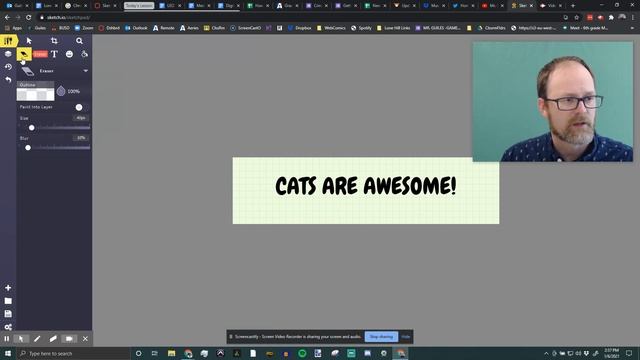This screenshot has width=640, height=360.
Task: Open the folder Import icon in sidebar
Action: click(8, 301)
